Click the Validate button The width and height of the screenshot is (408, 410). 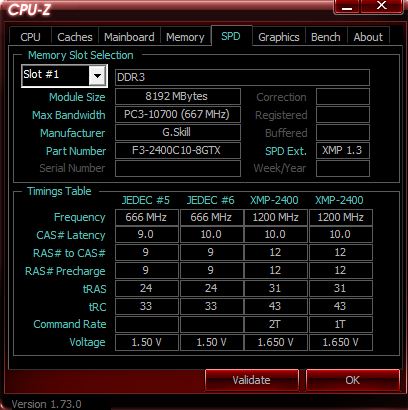[252, 380]
